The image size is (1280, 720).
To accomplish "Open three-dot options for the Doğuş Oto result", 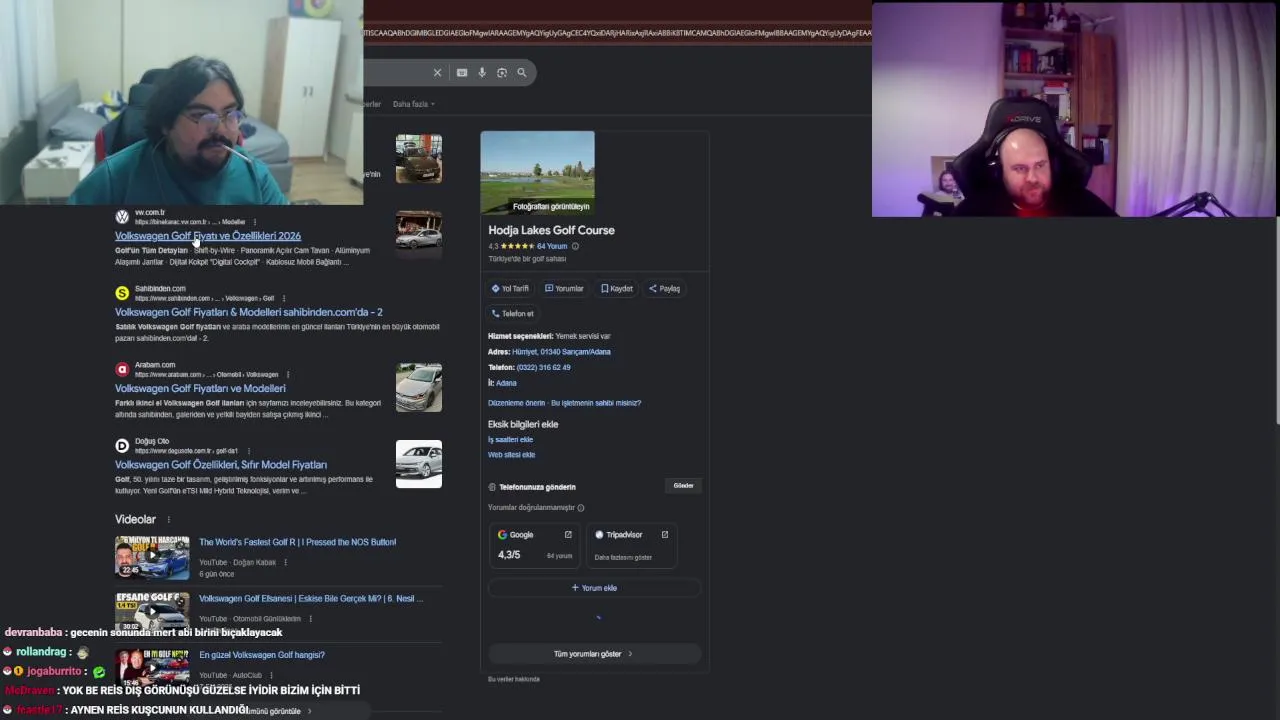I will [248, 451].
